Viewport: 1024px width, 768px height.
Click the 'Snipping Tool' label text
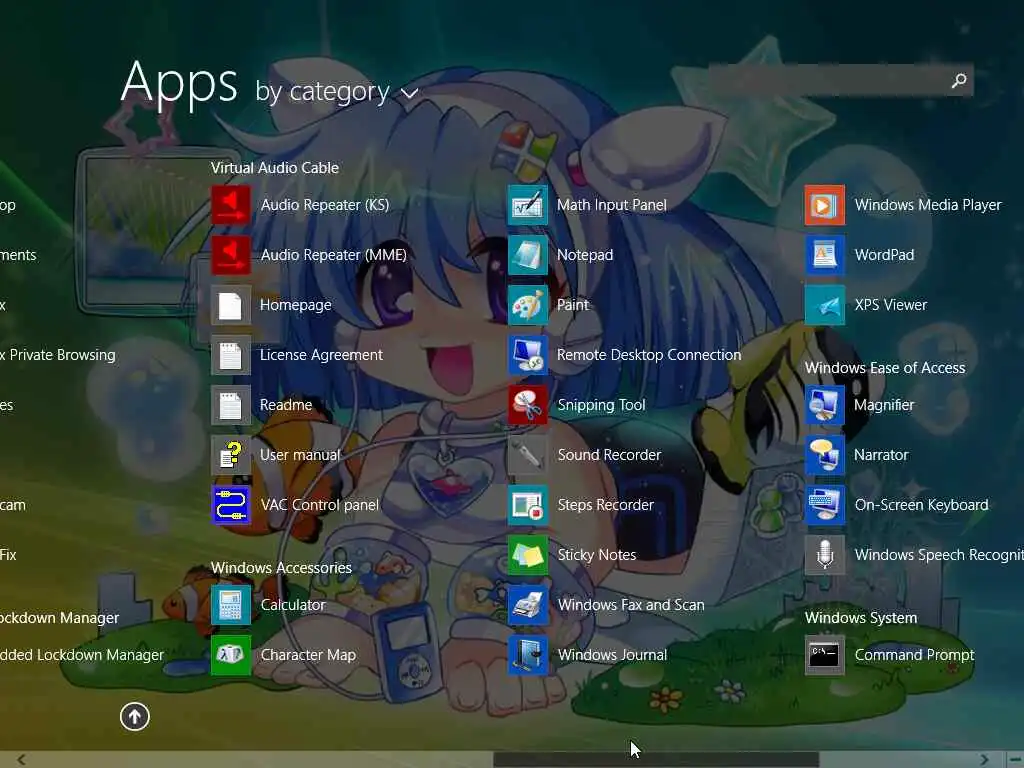601,405
